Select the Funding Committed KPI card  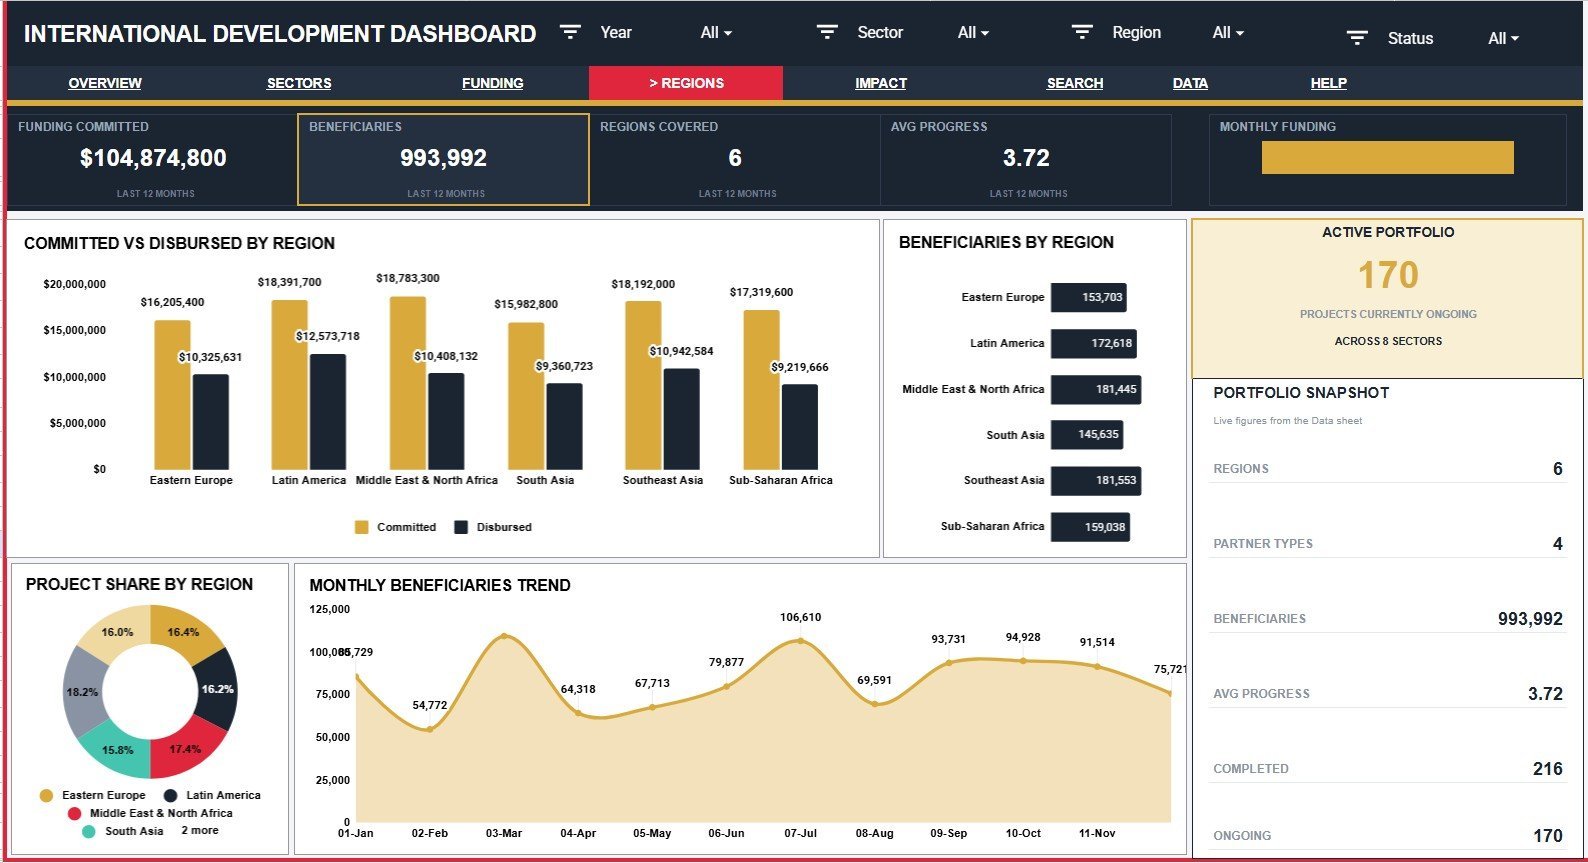click(153, 159)
